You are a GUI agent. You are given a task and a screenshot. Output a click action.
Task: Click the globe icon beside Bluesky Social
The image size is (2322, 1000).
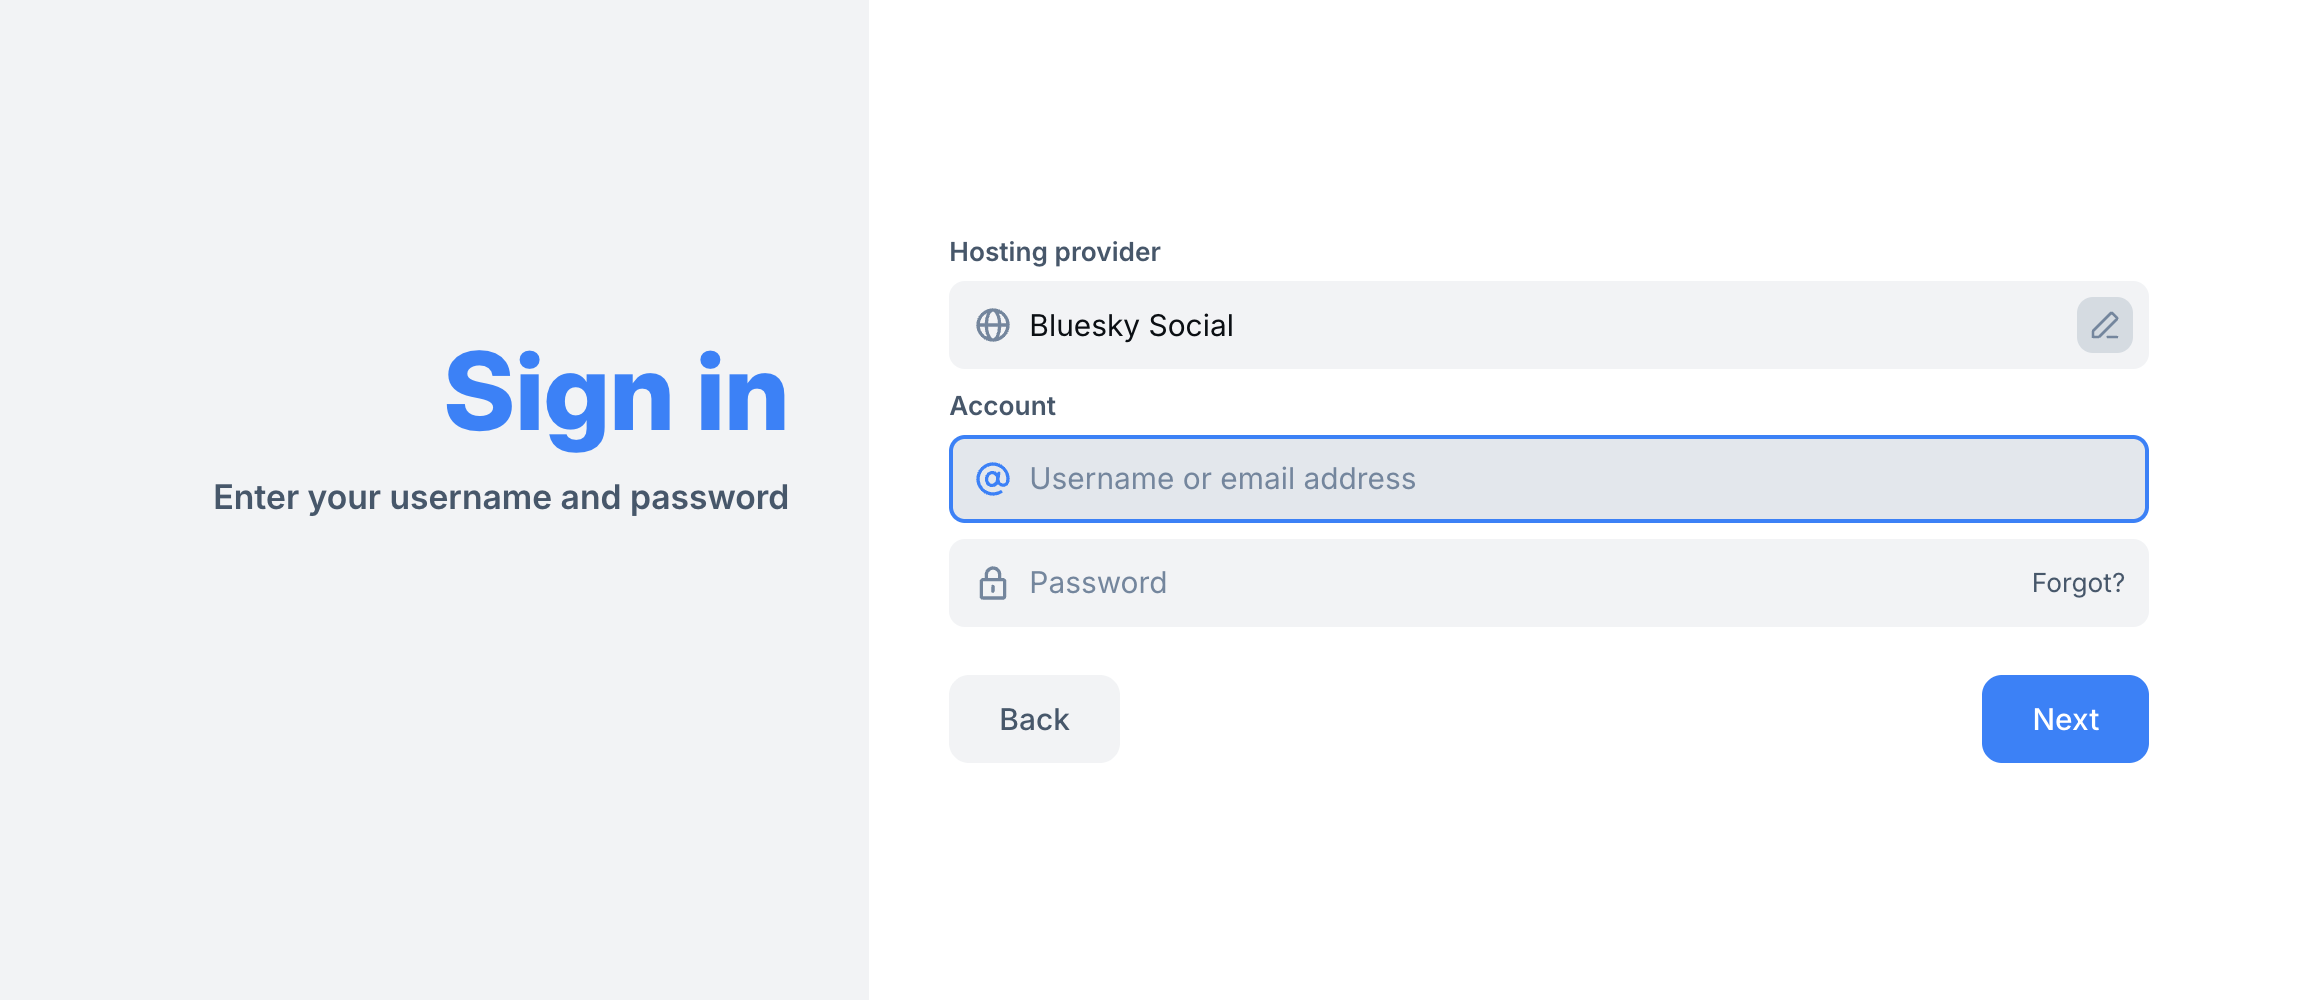pyautogui.click(x=992, y=325)
